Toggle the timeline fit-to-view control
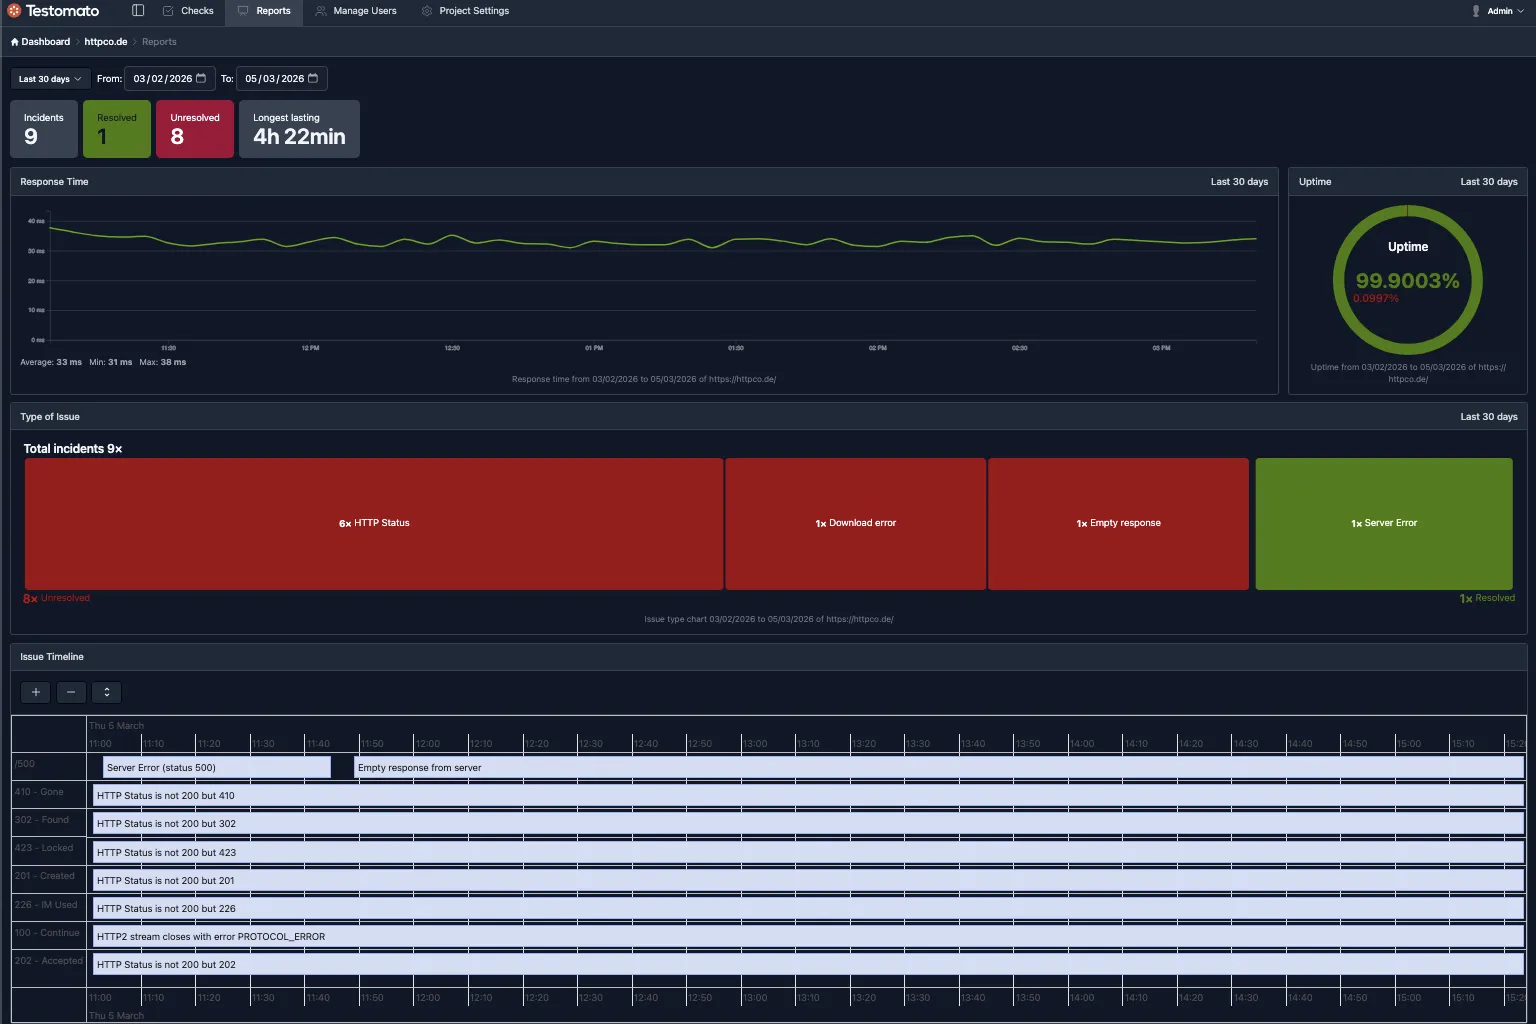 click(106, 692)
